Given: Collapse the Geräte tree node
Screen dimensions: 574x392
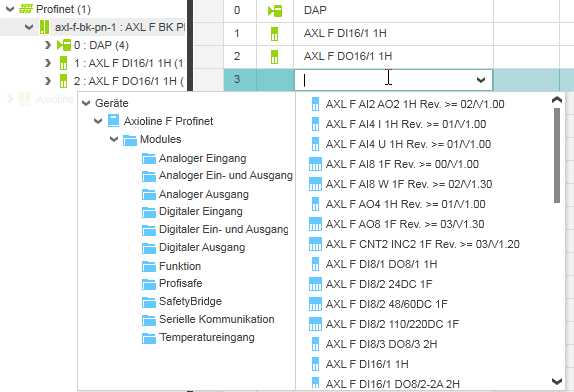Looking at the screenshot, I should click(86, 103).
